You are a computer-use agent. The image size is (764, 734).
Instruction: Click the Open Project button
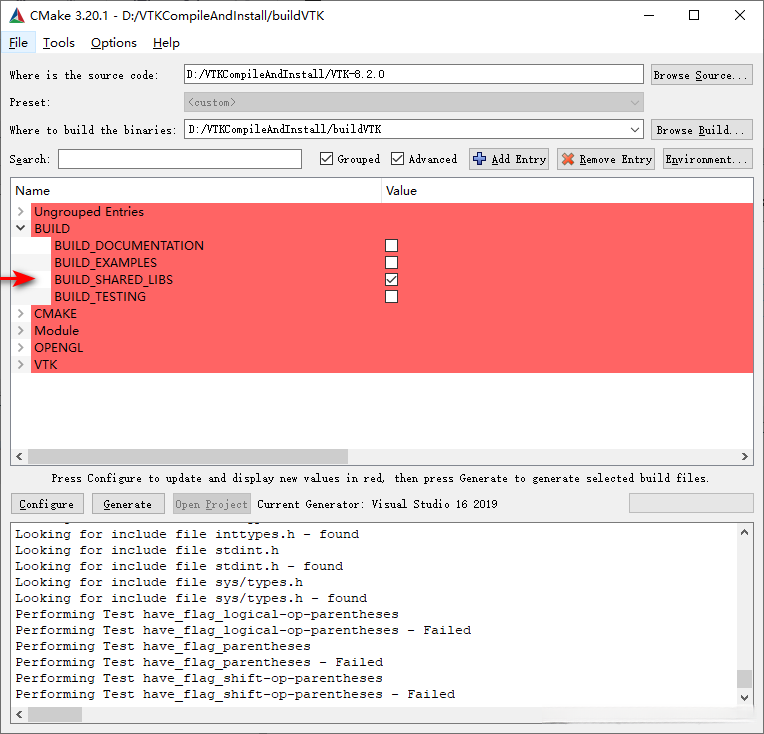pyautogui.click(x=212, y=504)
